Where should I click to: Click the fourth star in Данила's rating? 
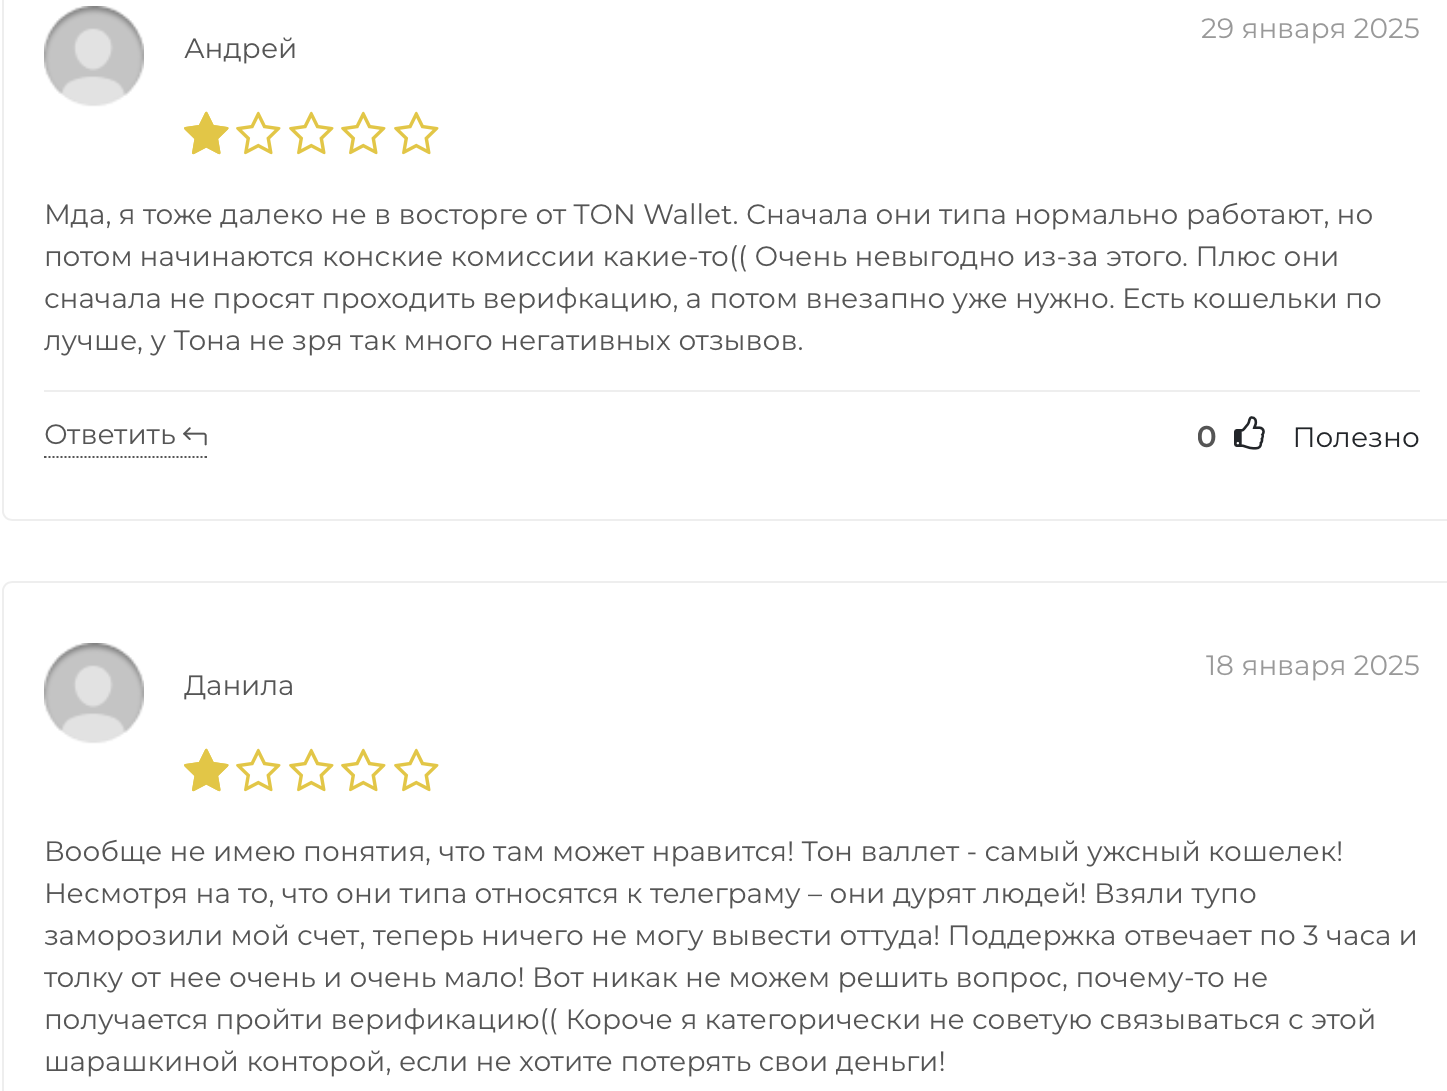point(363,771)
